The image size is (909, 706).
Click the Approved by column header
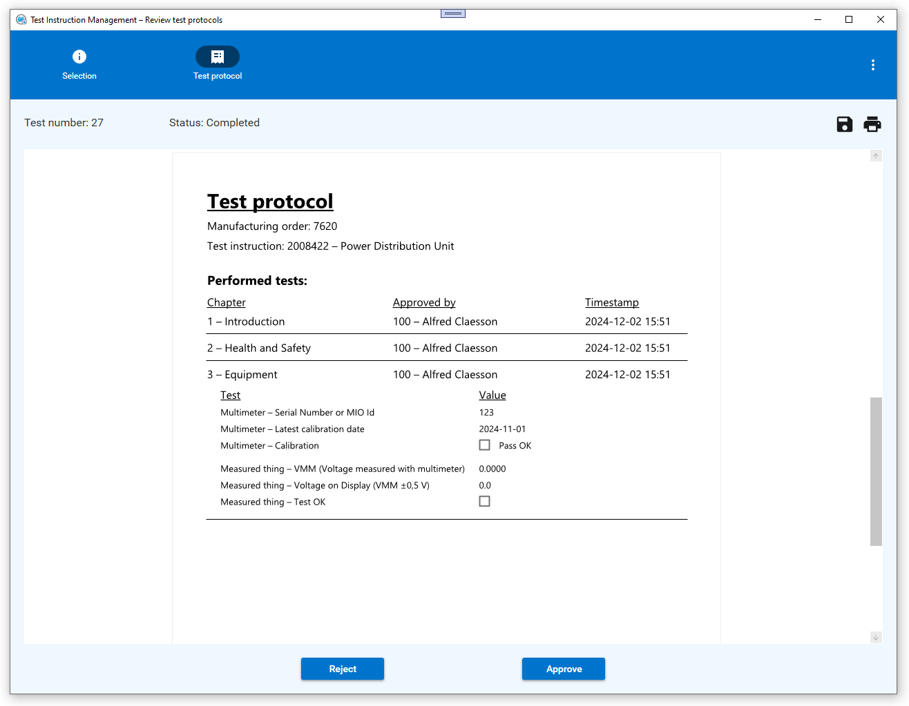(x=424, y=303)
